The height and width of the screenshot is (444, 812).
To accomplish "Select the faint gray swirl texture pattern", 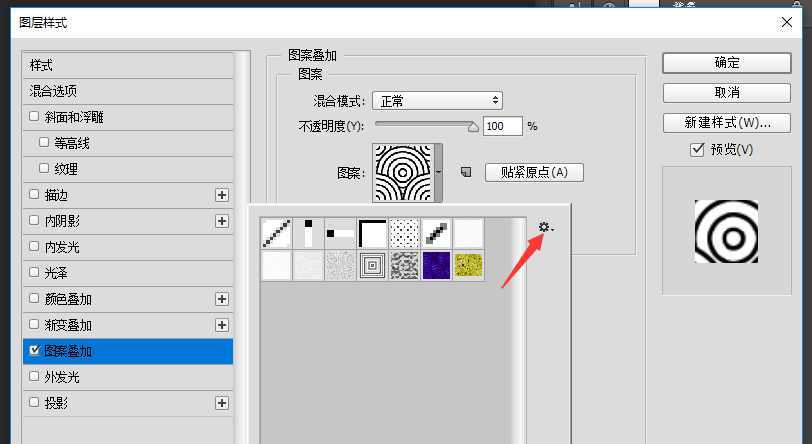I will click(340, 266).
